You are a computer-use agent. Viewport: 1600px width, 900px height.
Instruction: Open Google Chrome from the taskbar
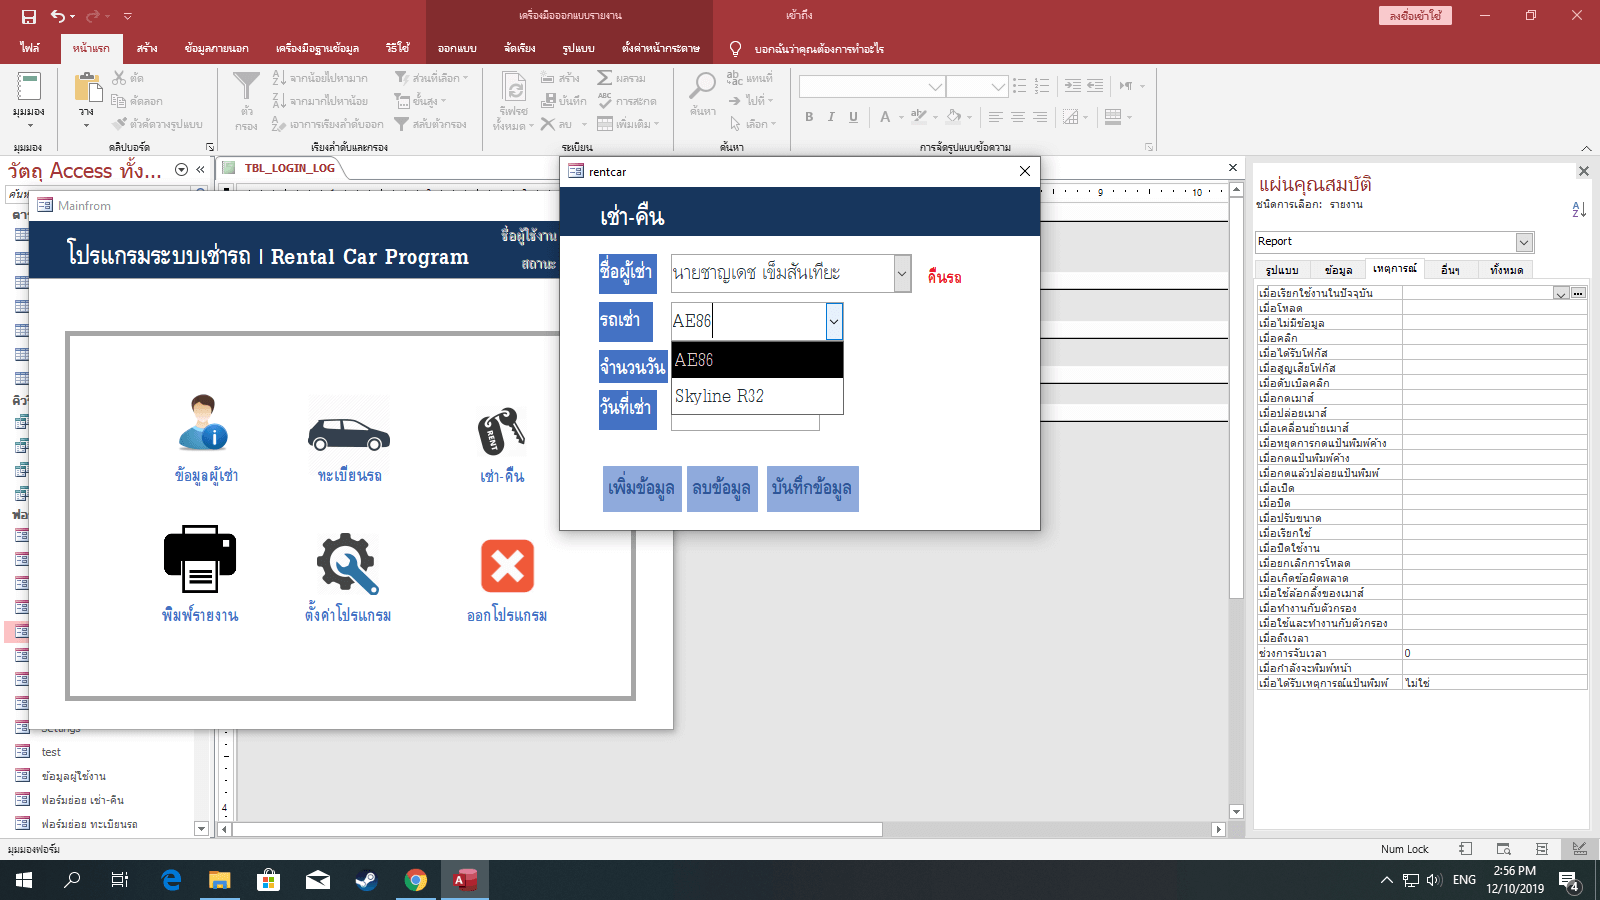(416, 880)
